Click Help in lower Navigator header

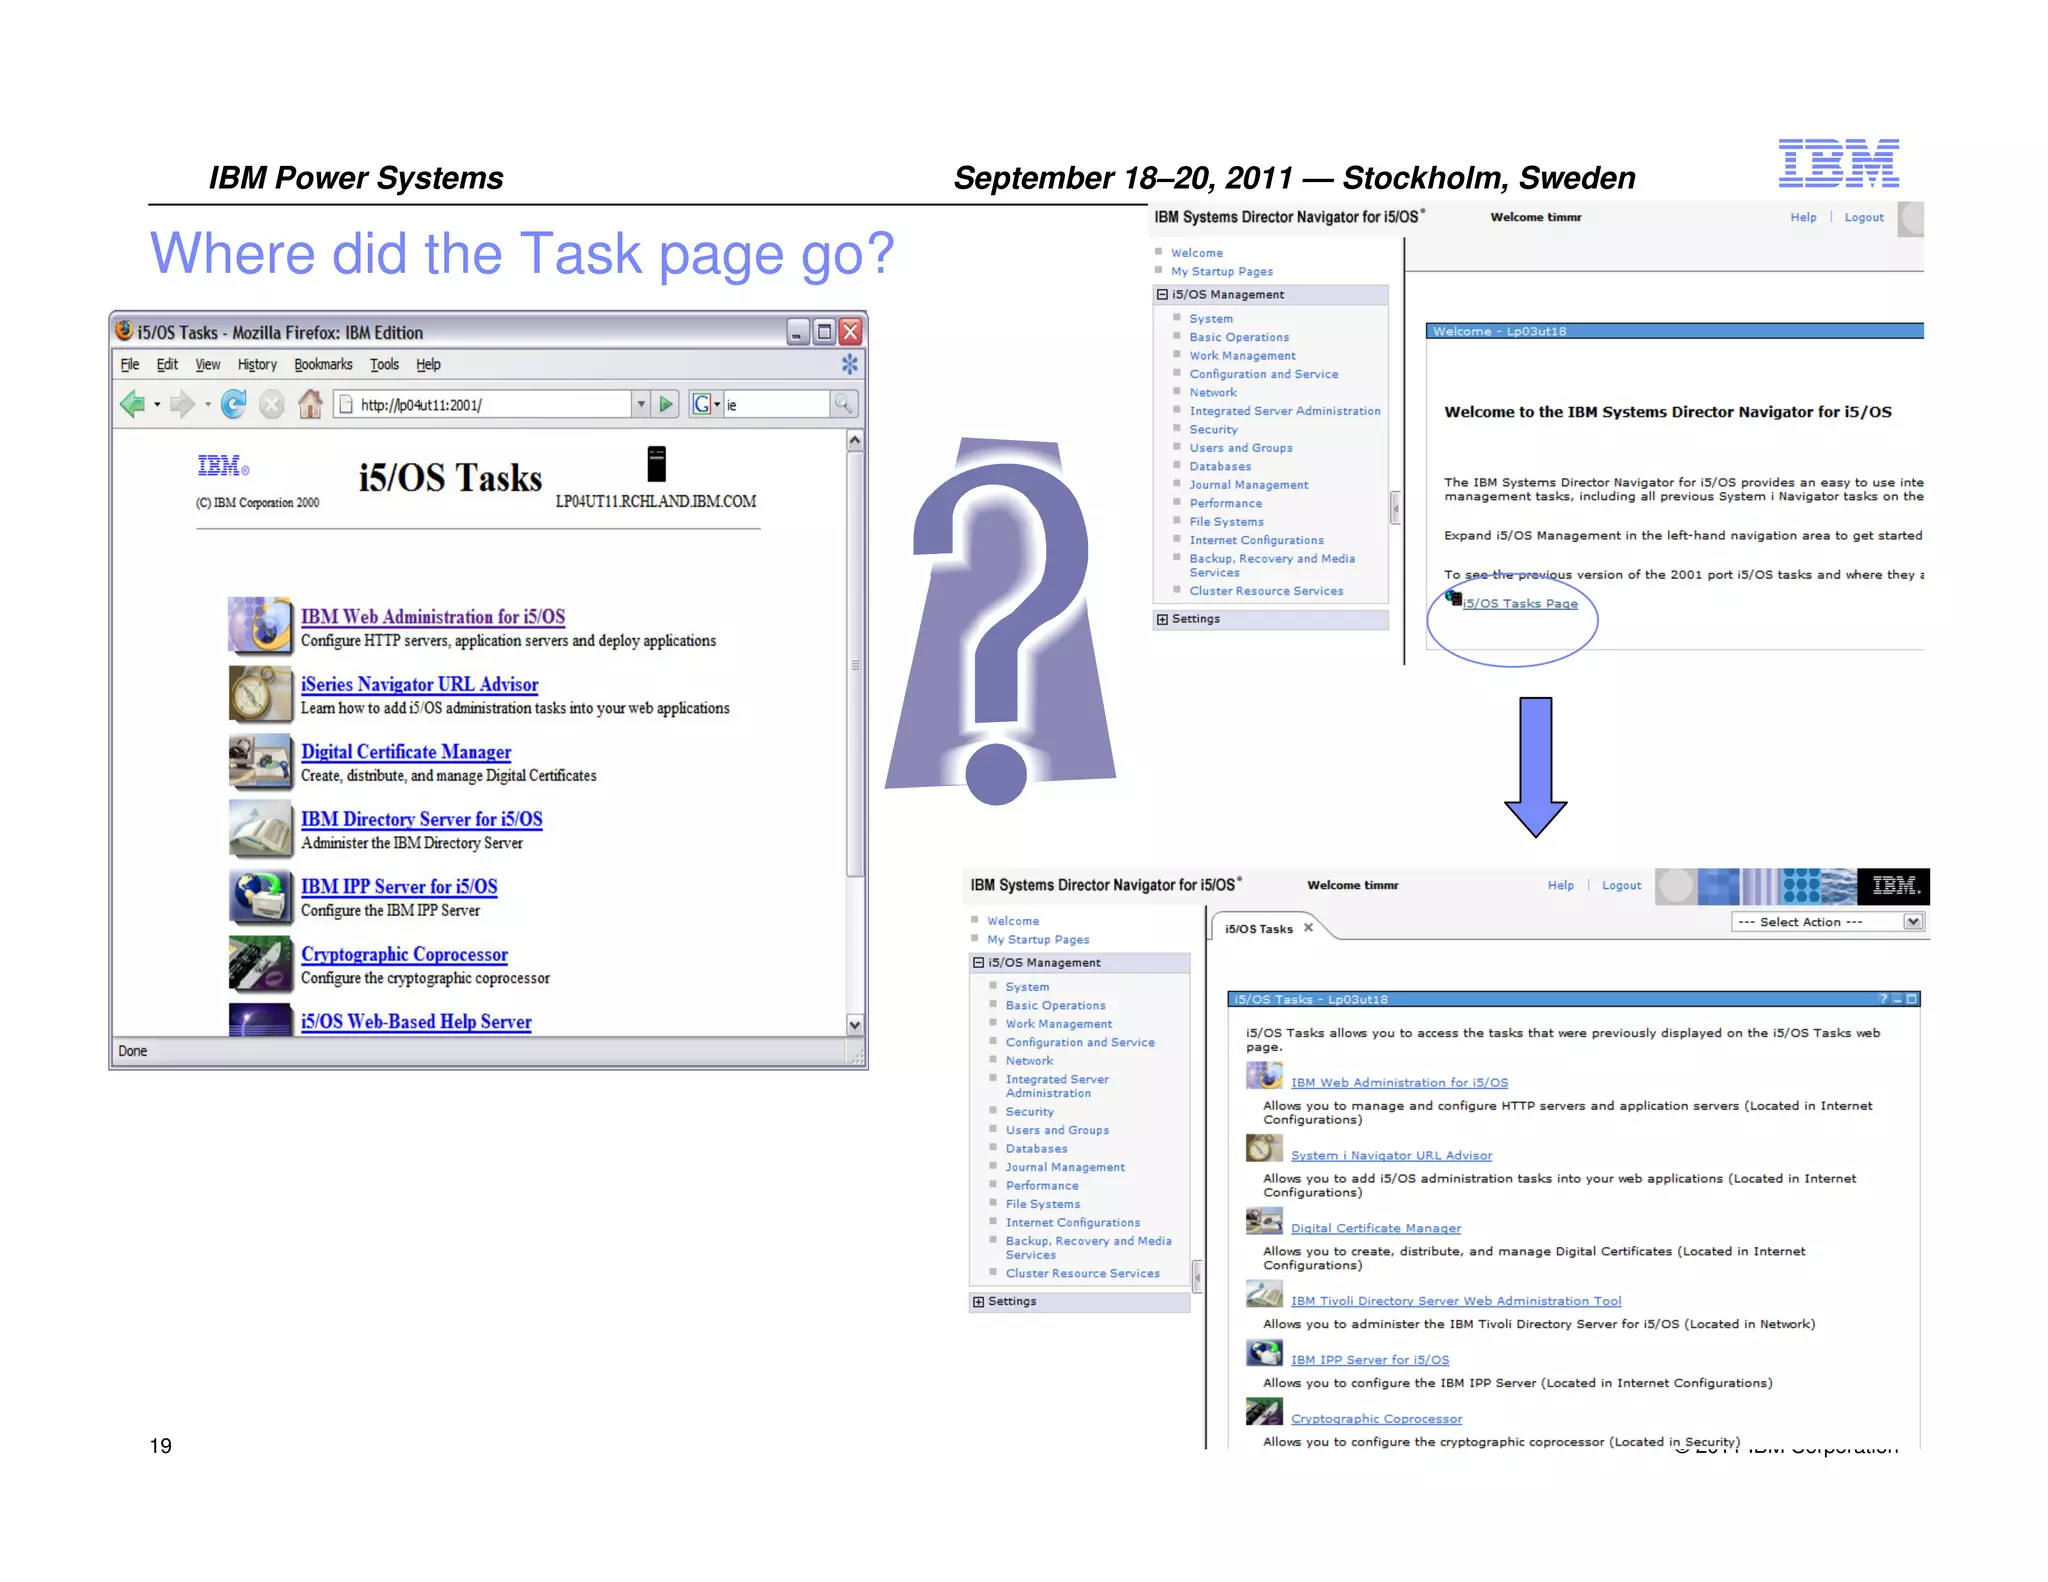(x=1560, y=885)
